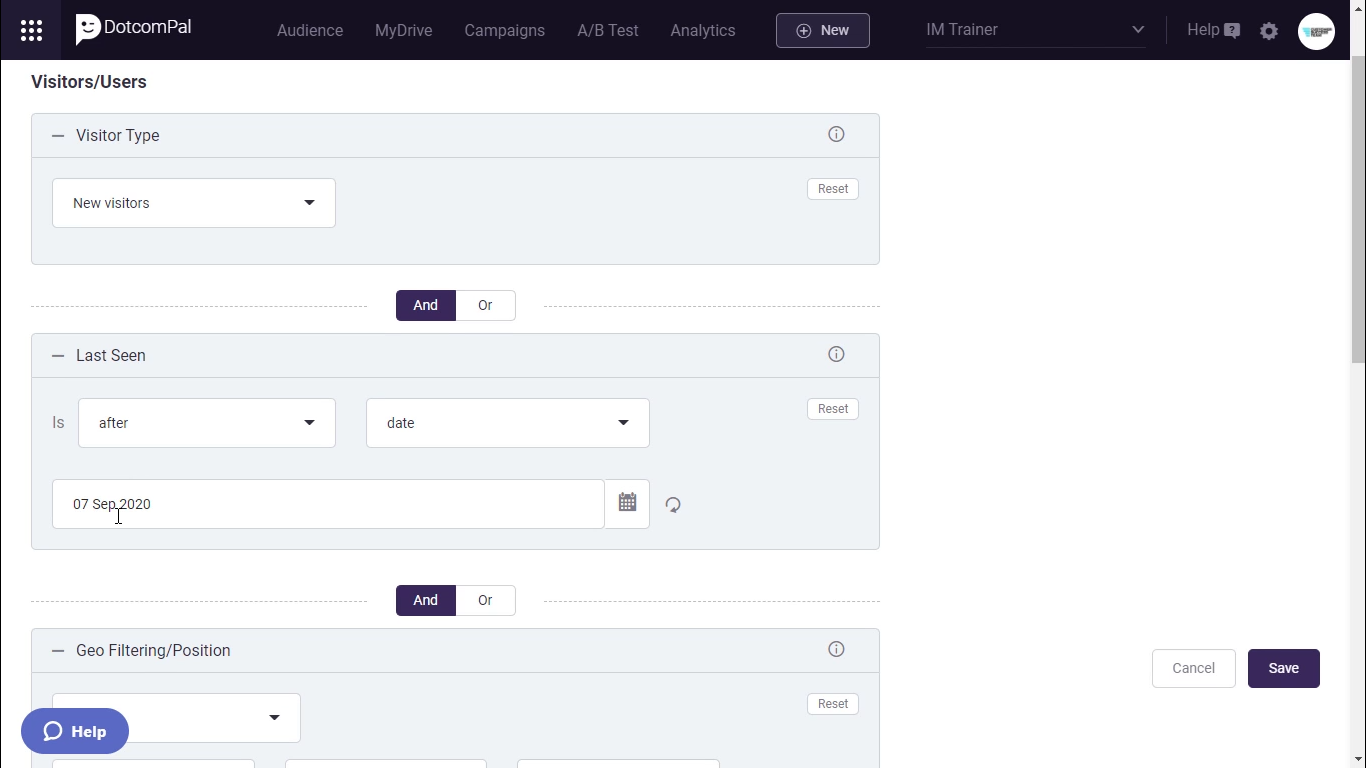Select And between Last Seen and Geo Filtering

[x=426, y=600]
